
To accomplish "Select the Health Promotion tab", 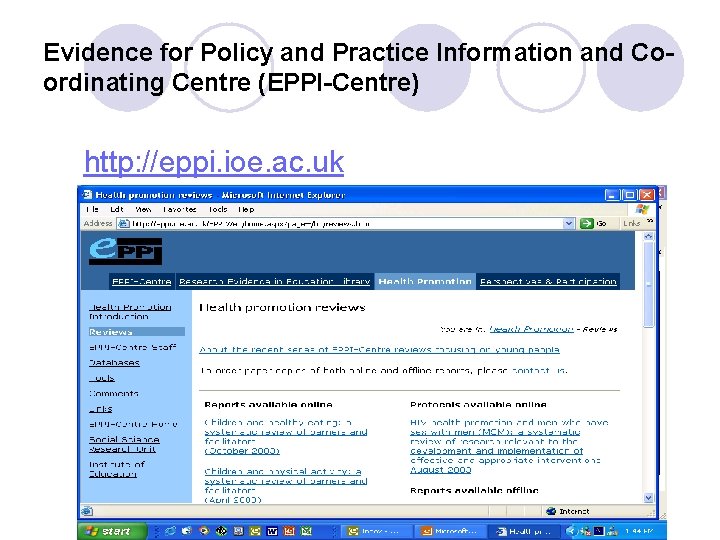I will pyautogui.click(x=425, y=281).
